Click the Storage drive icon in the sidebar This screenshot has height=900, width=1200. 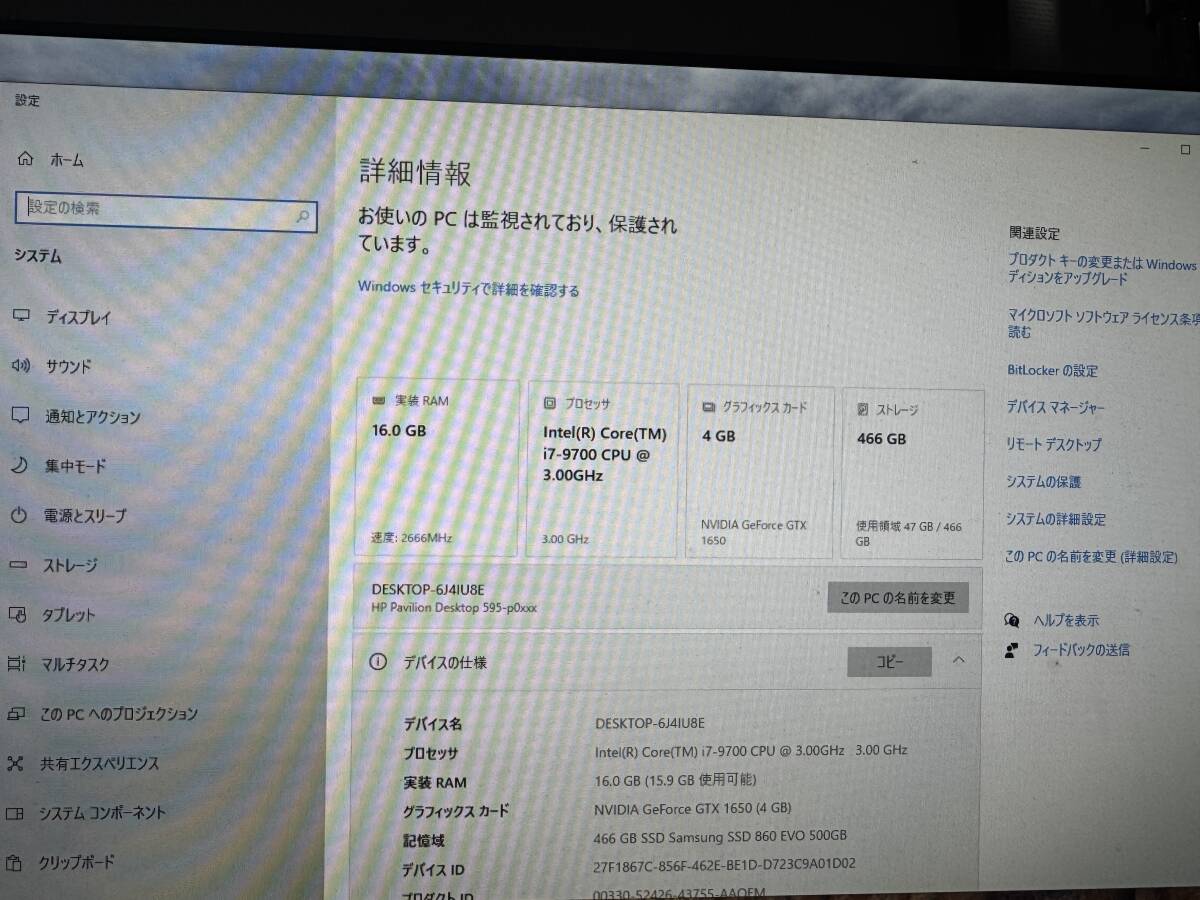coord(18,565)
